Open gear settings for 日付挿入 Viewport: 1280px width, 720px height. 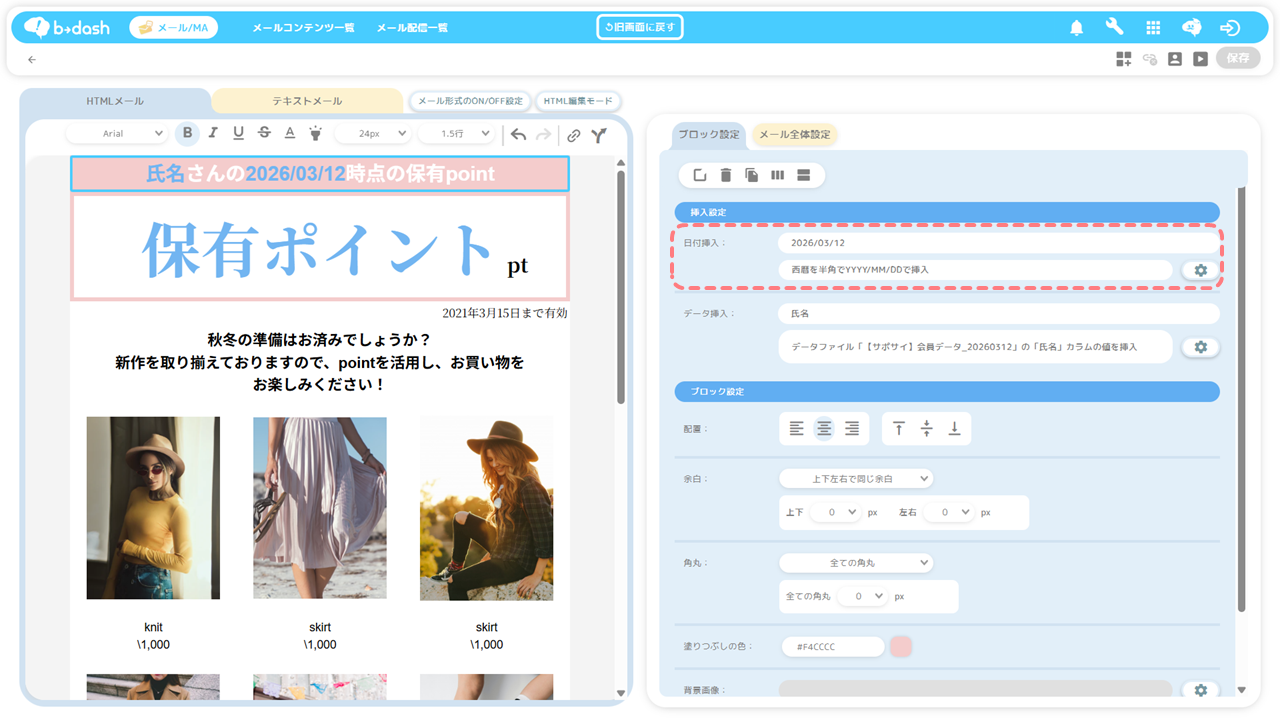click(x=1200, y=270)
